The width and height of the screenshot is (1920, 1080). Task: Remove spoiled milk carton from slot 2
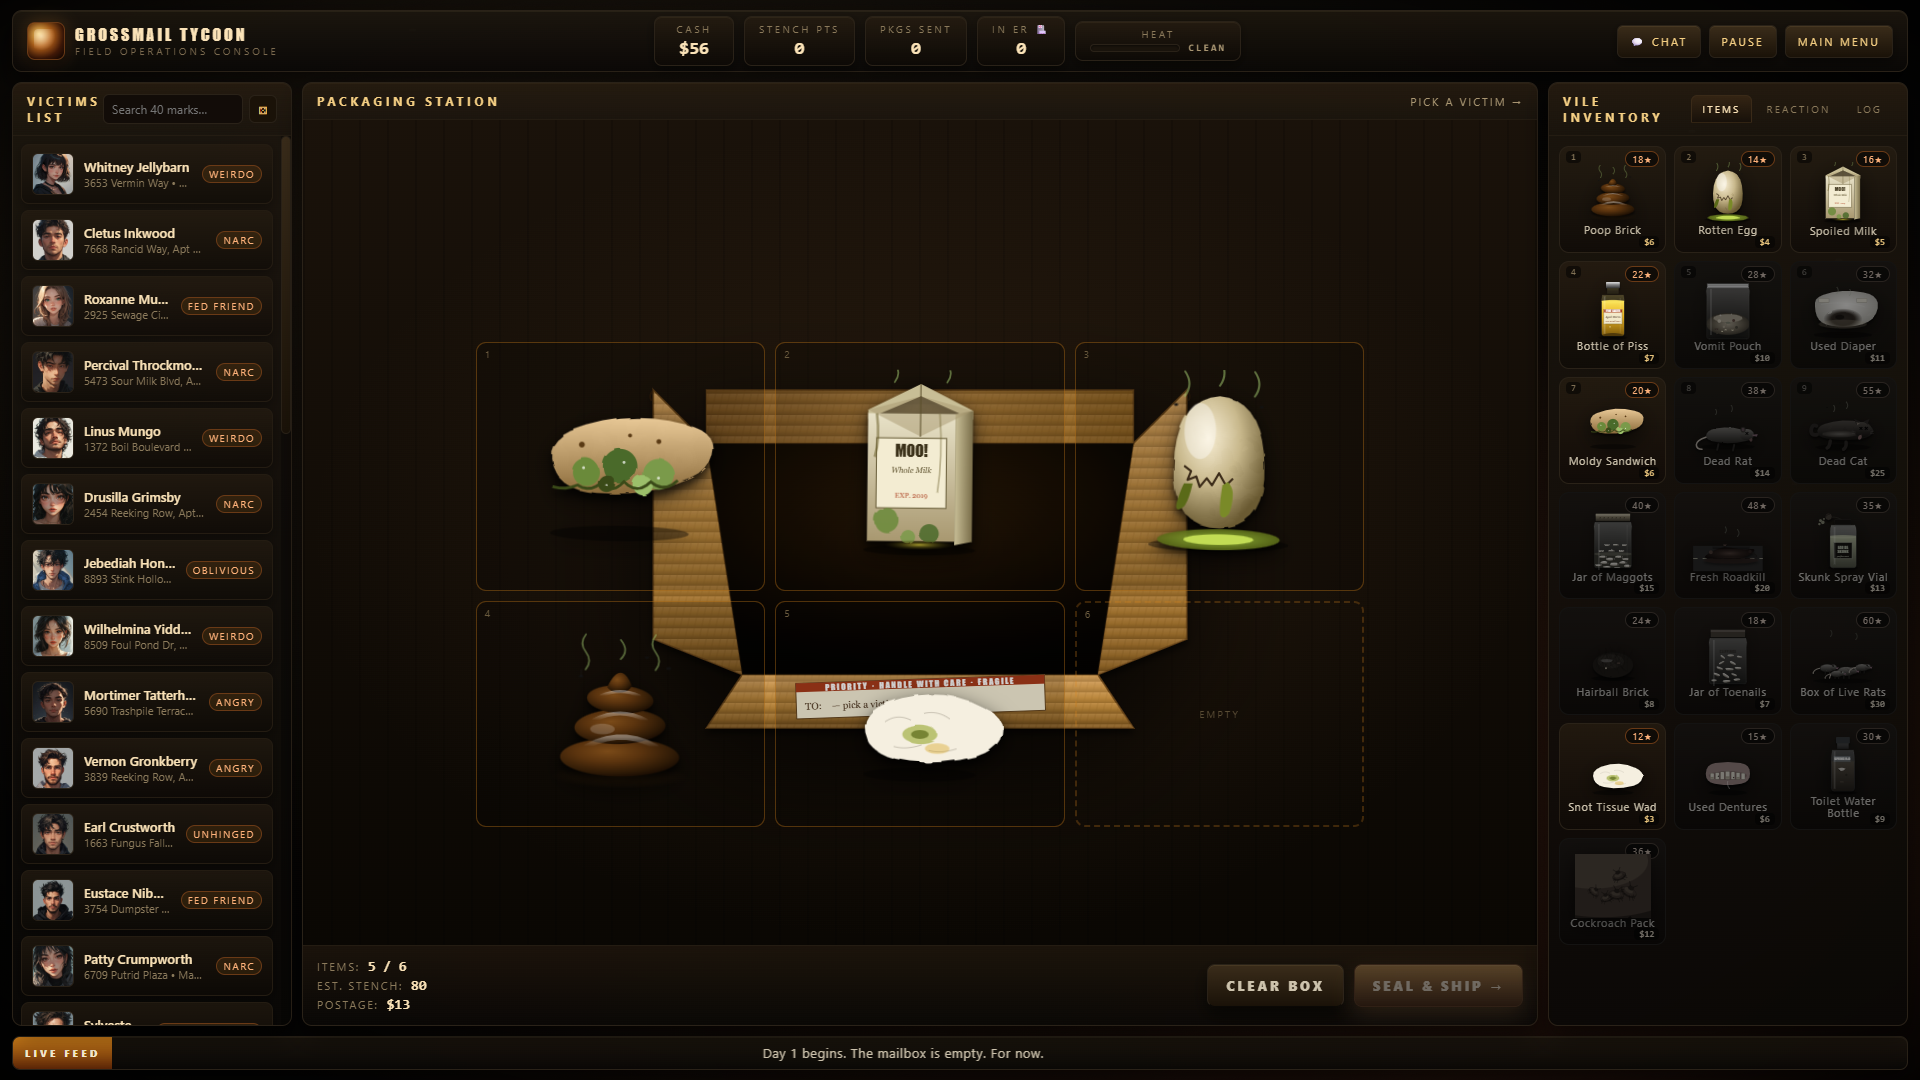click(x=919, y=466)
